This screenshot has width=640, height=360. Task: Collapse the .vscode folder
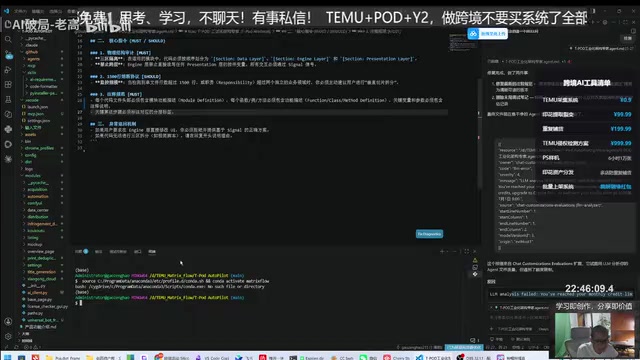32,100
